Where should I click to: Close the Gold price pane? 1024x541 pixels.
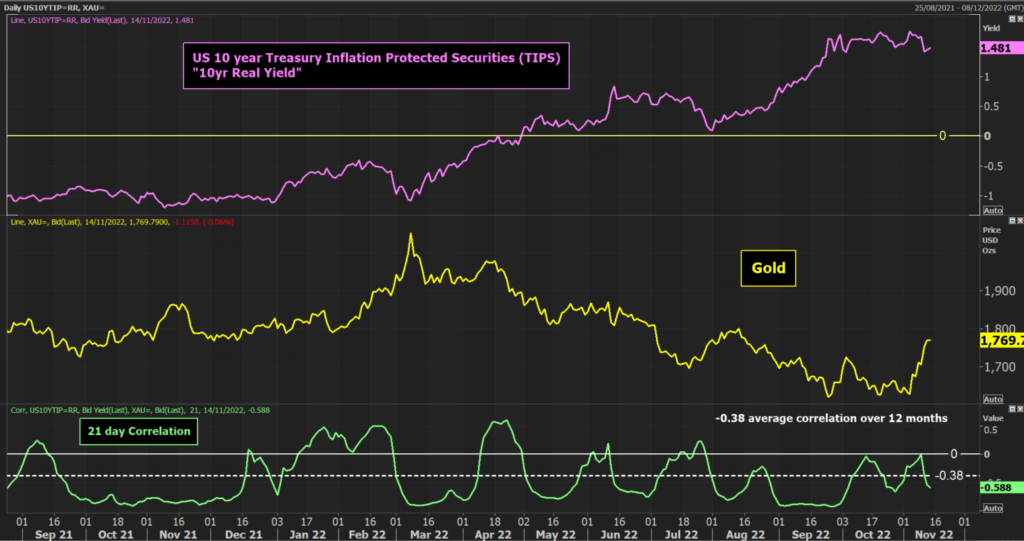coord(1019,221)
